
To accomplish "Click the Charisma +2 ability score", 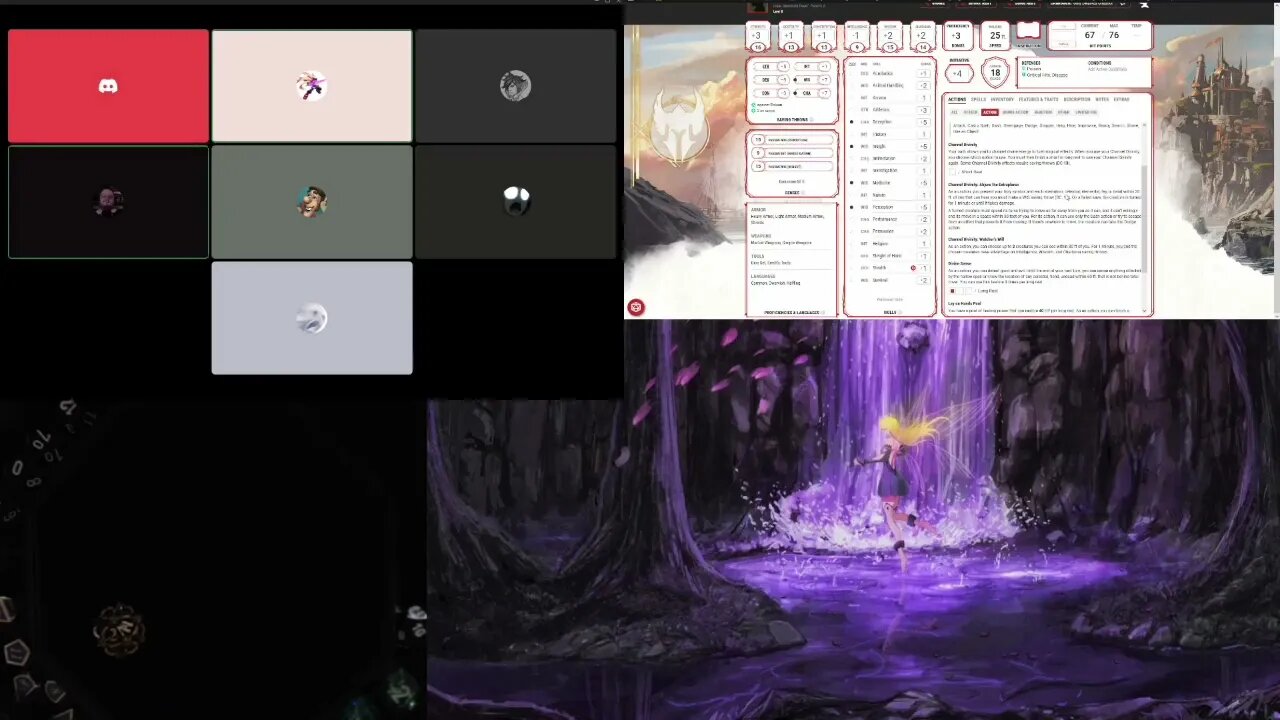I will pos(921,36).
